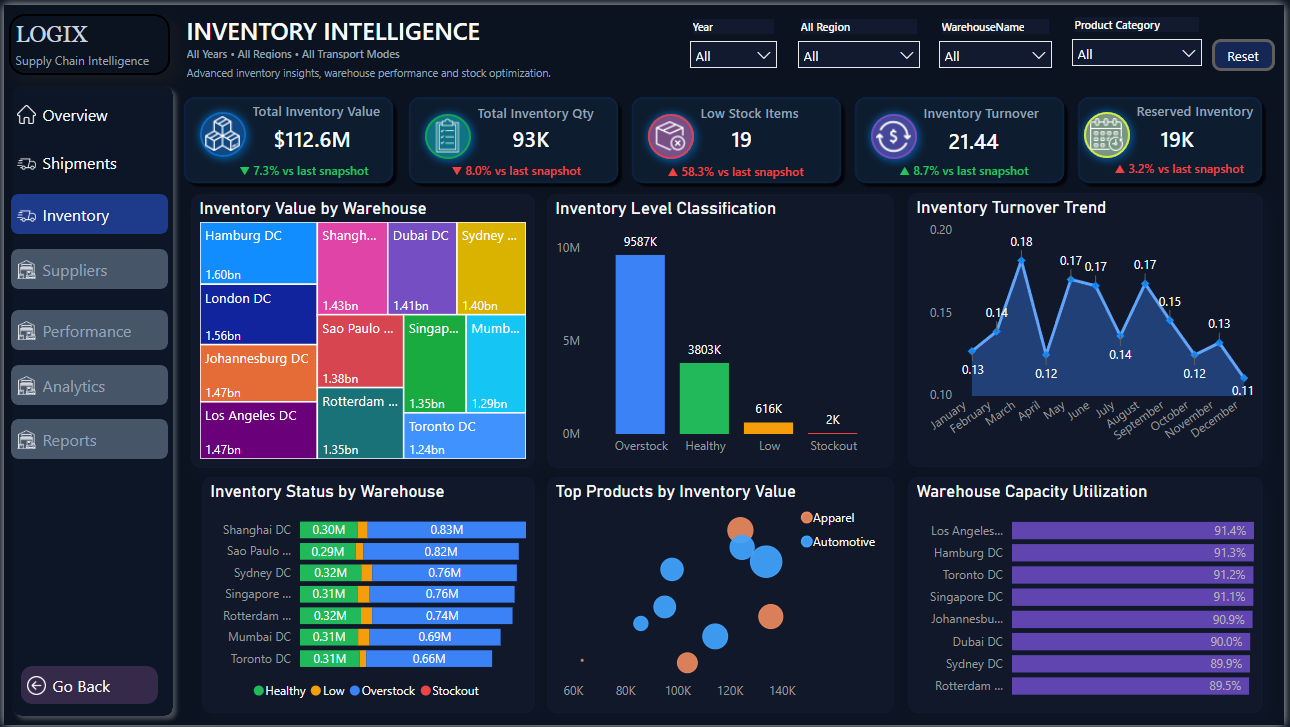Select the Overstock bar in classification chart
Viewport: 1290px width, 727px height.
click(x=640, y=344)
